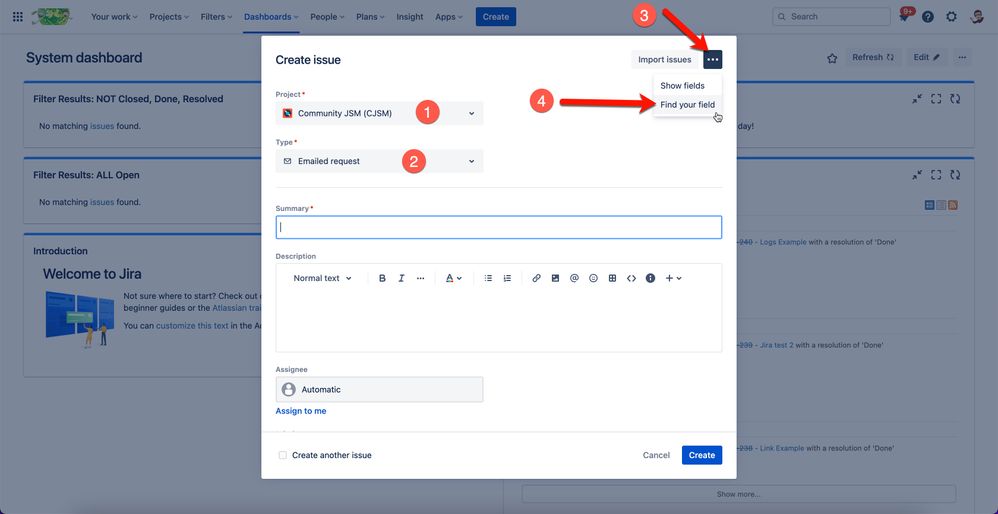The image size is (998, 514).
Task: Open the Assignee Automatic selector
Action: pyautogui.click(x=379, y=389)
